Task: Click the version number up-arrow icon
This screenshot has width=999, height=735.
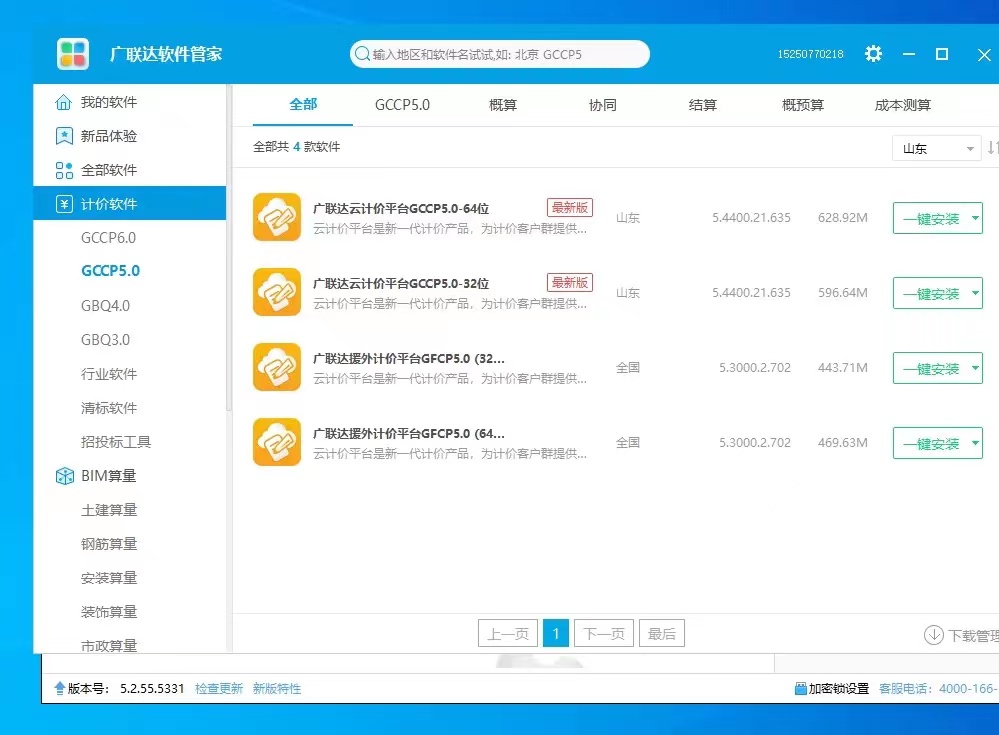Action: [x=60, y=688]
